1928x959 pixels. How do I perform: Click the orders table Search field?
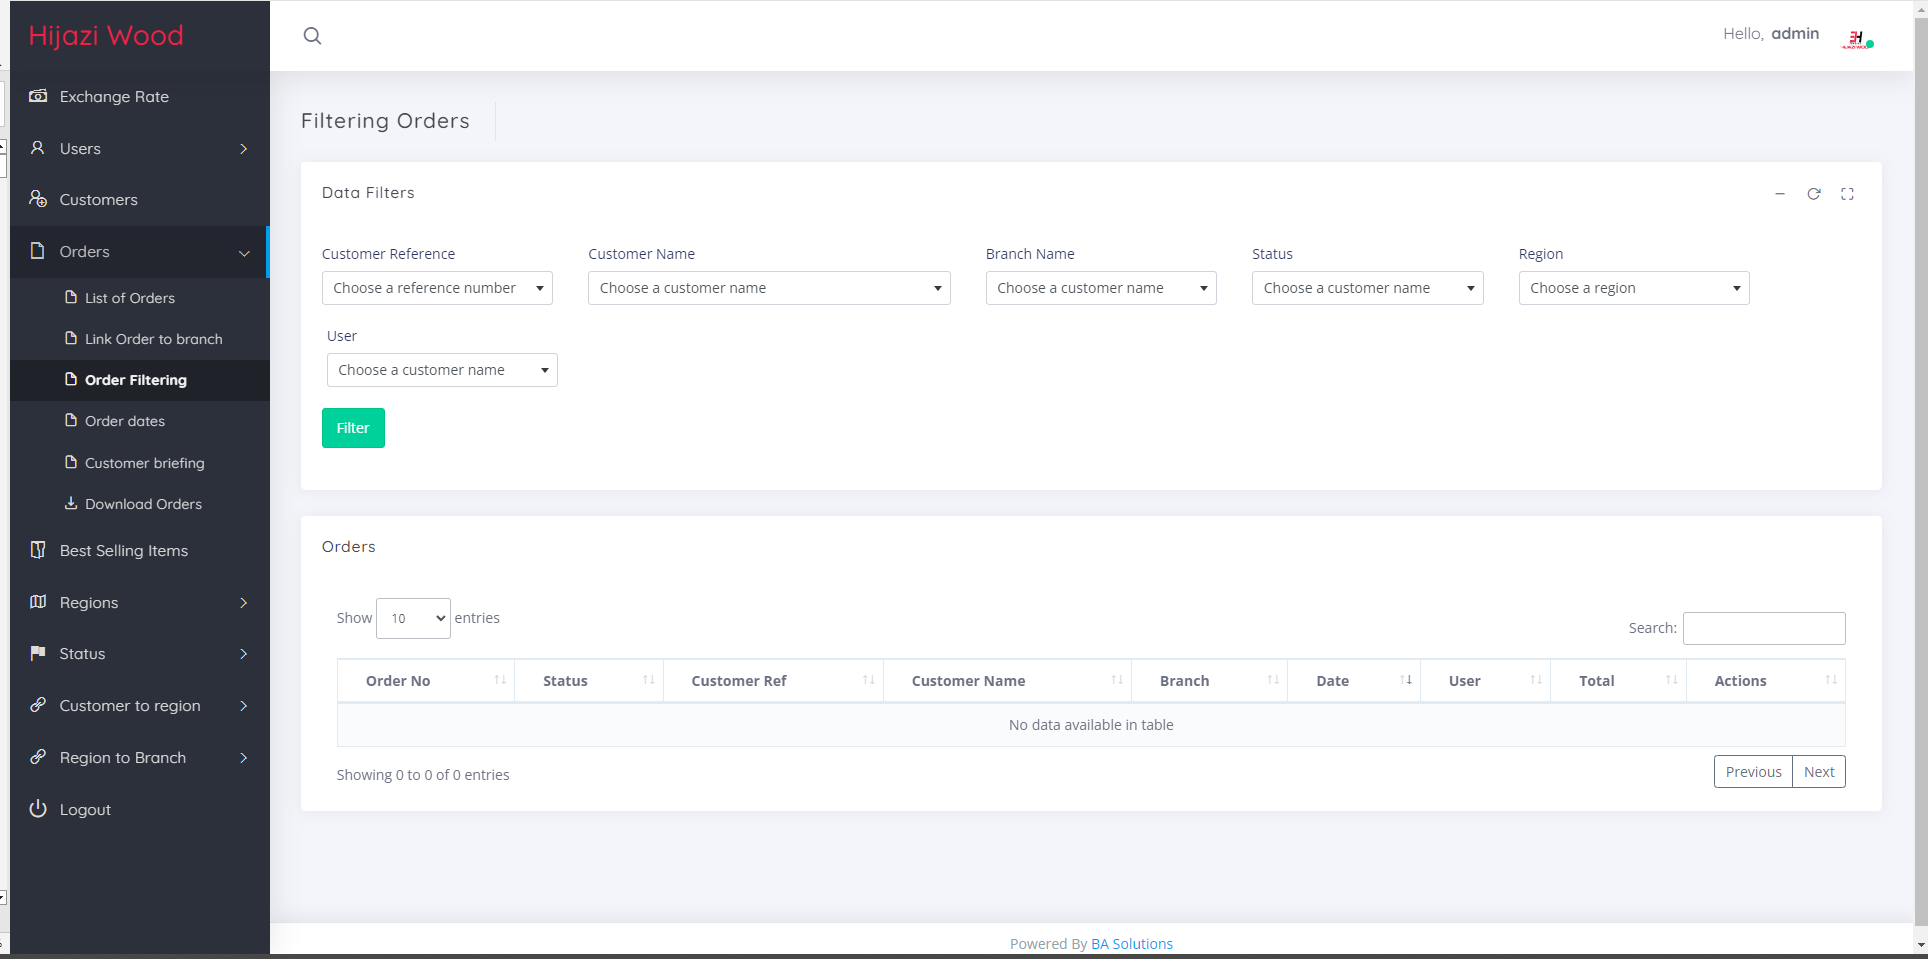(1763, 628)
